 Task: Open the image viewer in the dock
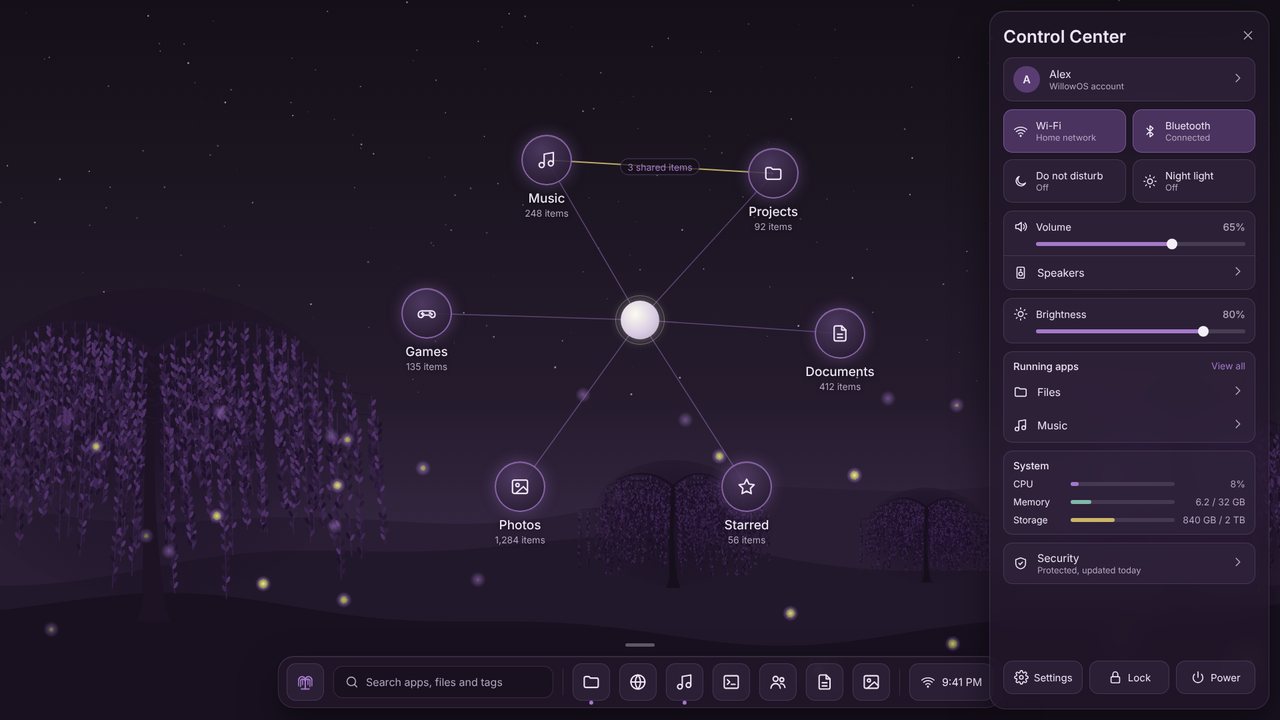(871, 682)
